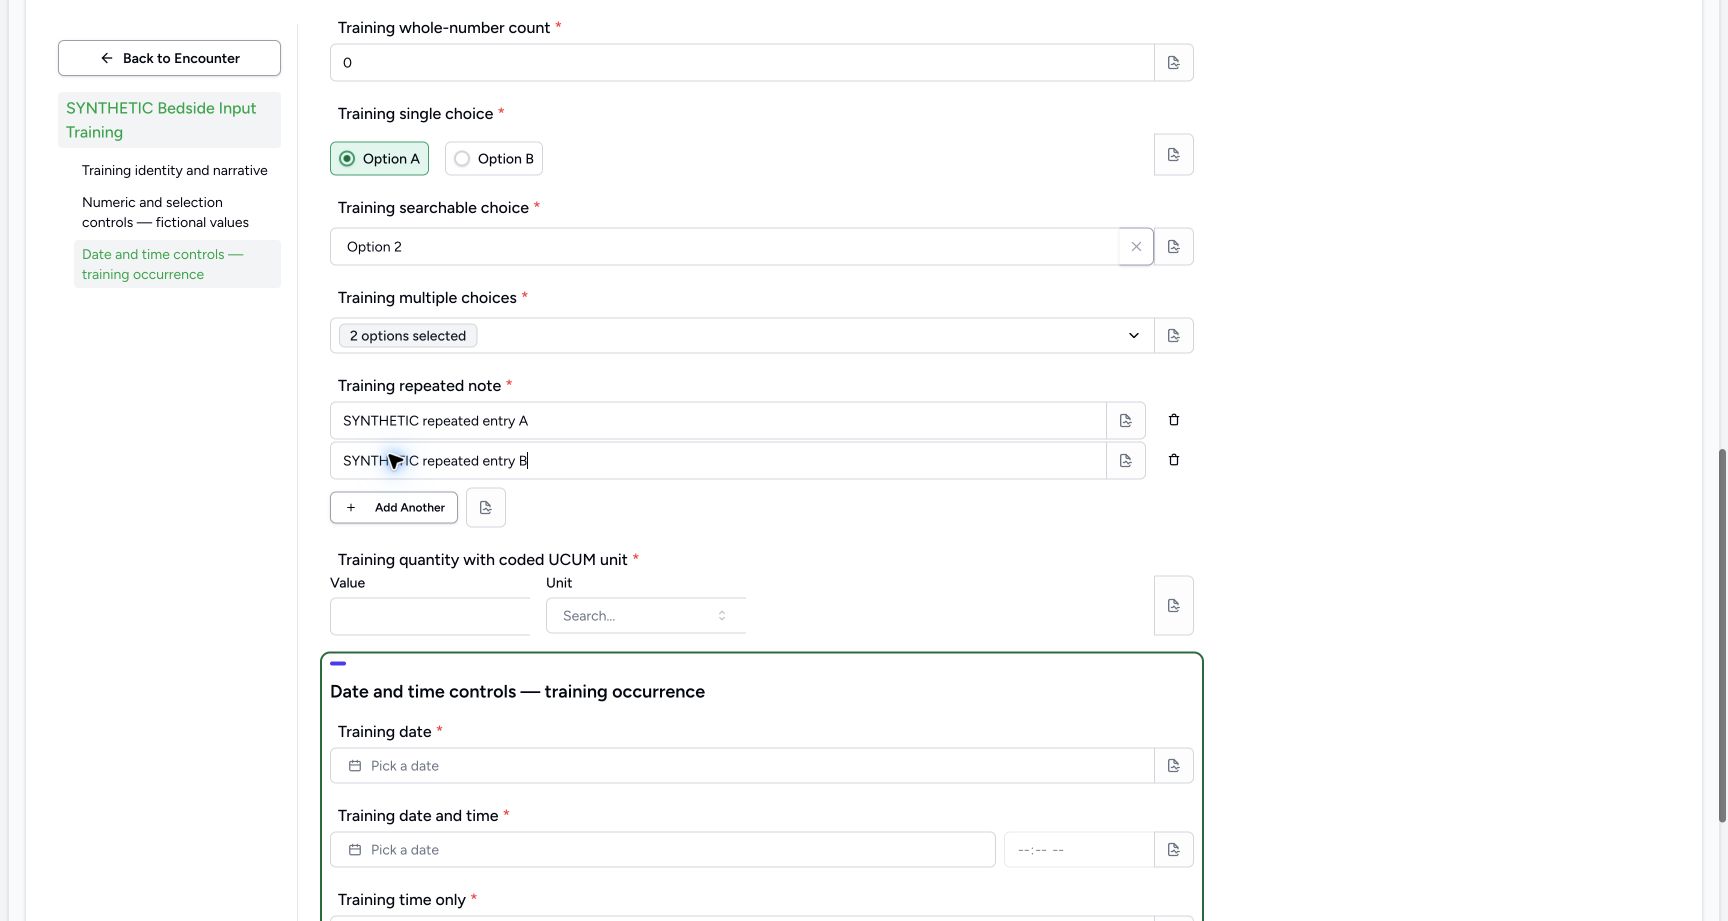The height and width of the screenshot is (921, 1728).
Task: Focus the SYNTHETIC repeated entry A field
Action: coord(718,421)
